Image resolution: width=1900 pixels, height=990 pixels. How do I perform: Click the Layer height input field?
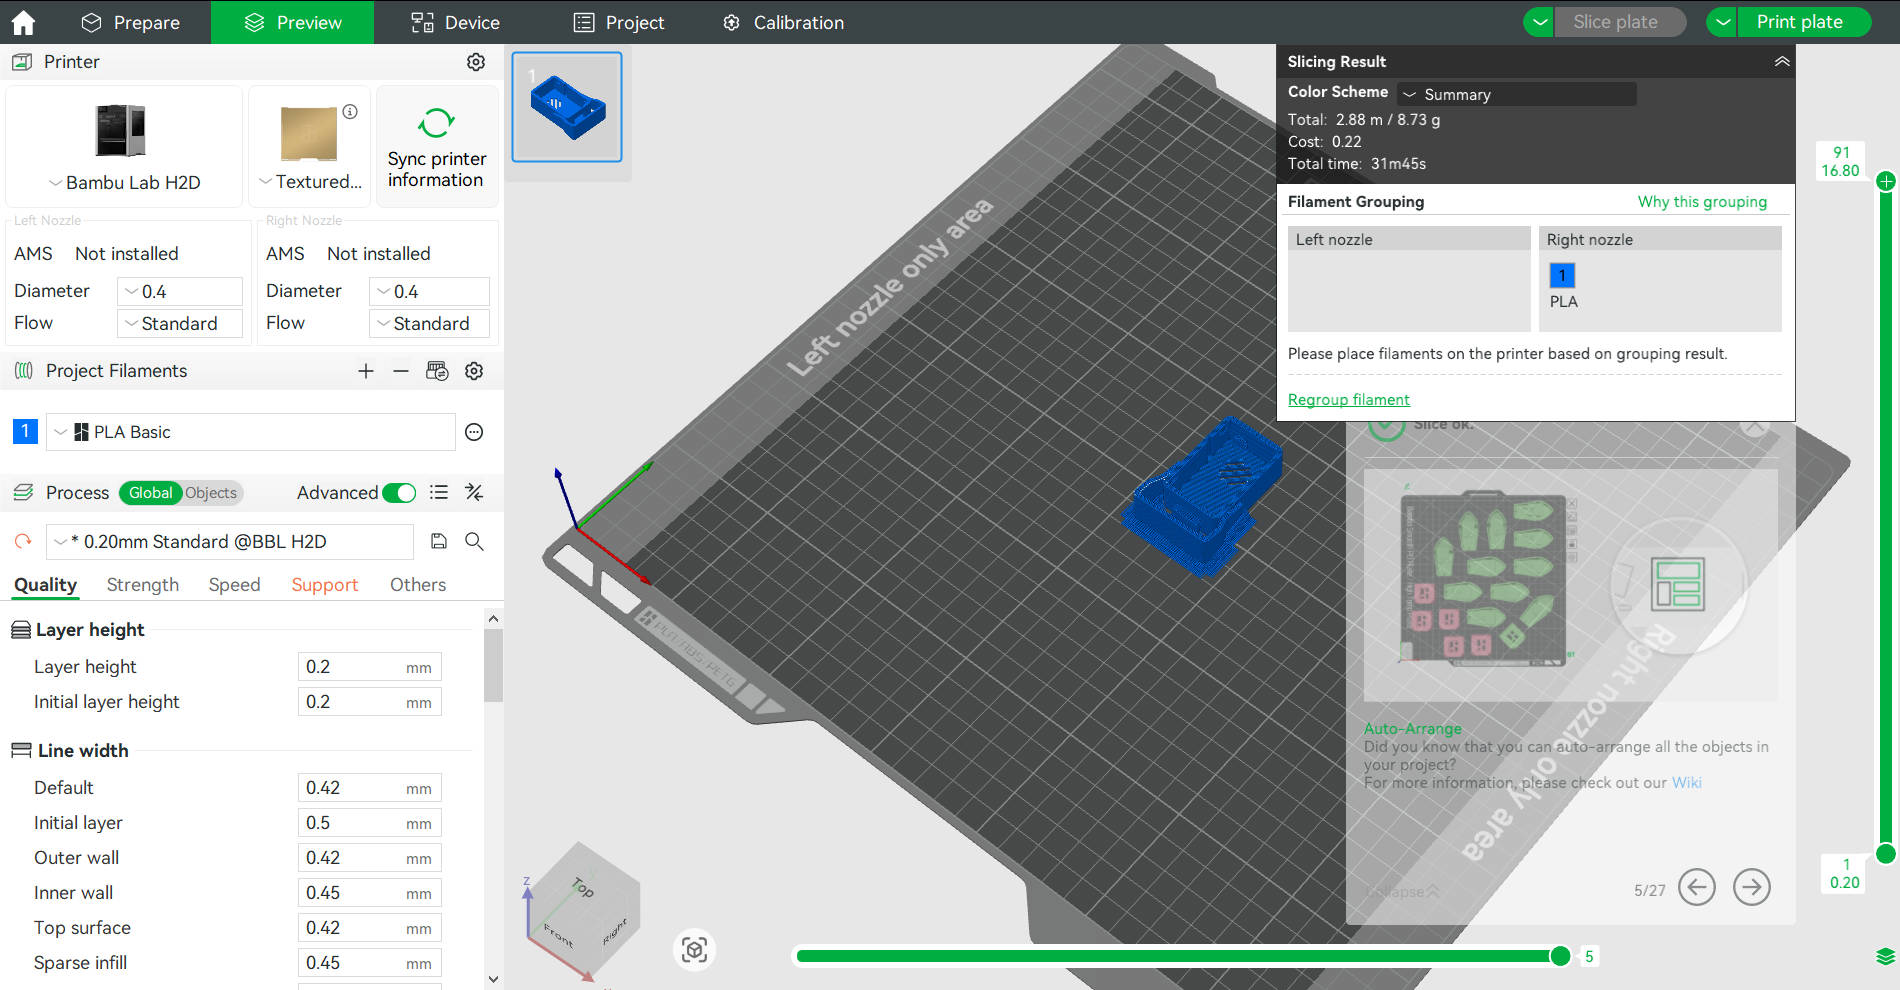369,667
